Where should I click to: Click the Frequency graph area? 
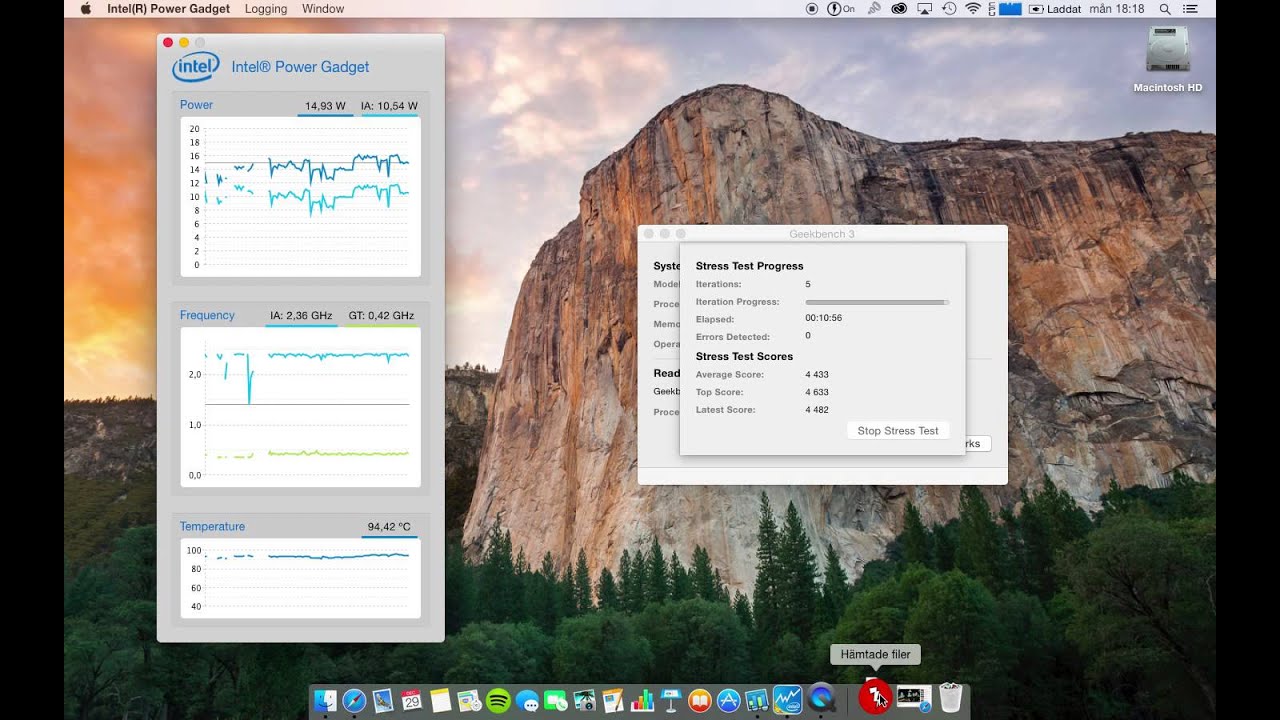301,407
